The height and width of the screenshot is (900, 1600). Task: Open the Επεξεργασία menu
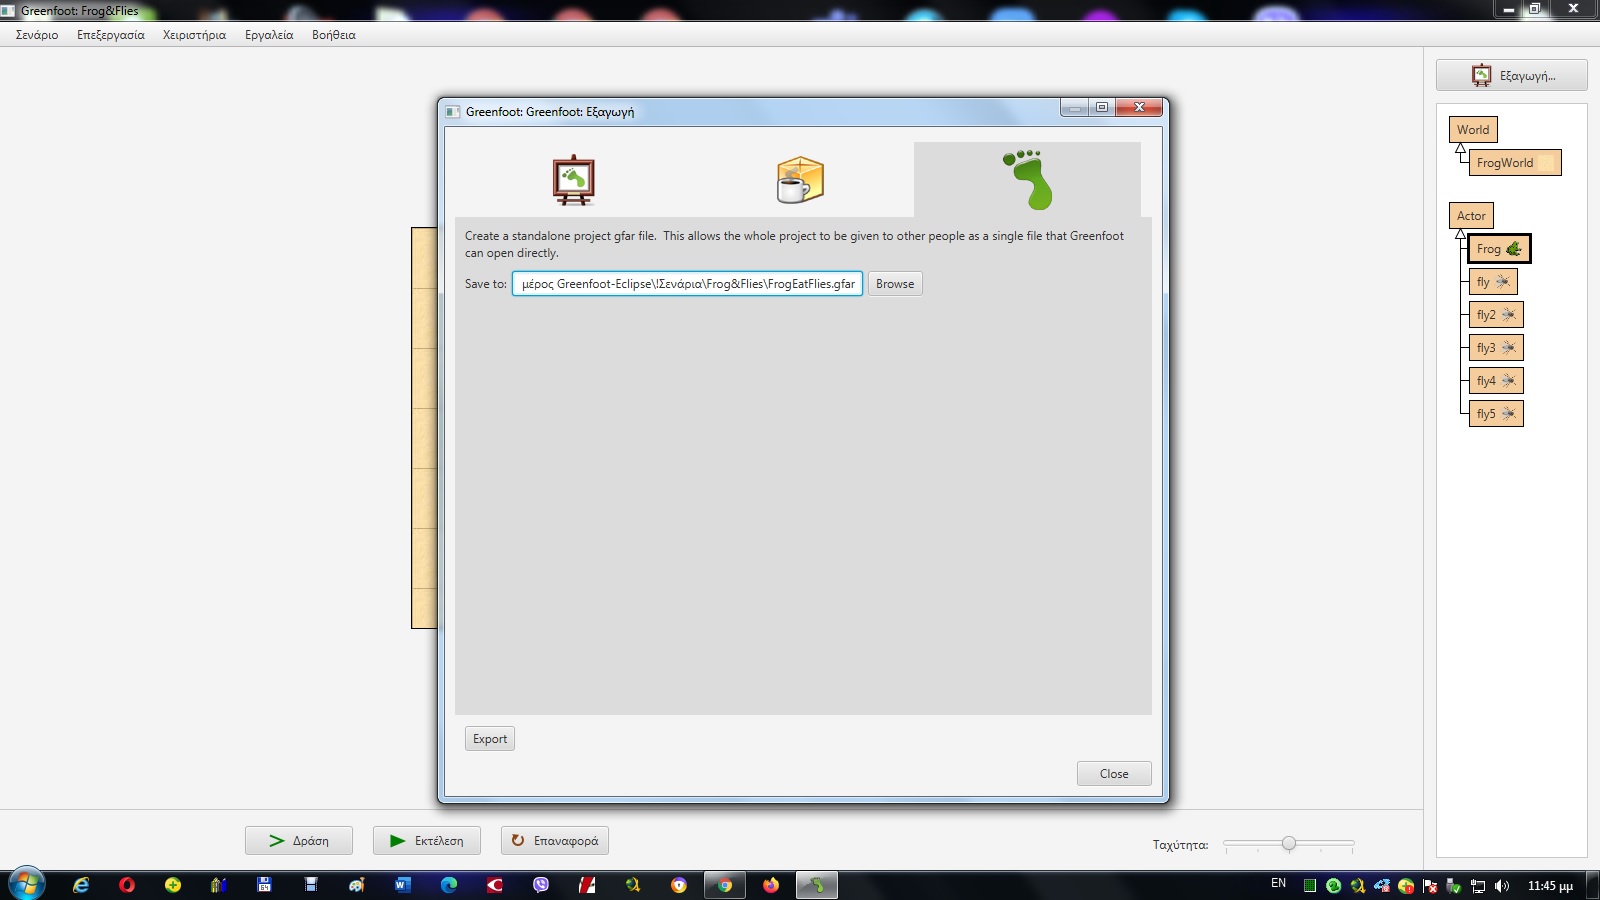(x=111, y=35)
